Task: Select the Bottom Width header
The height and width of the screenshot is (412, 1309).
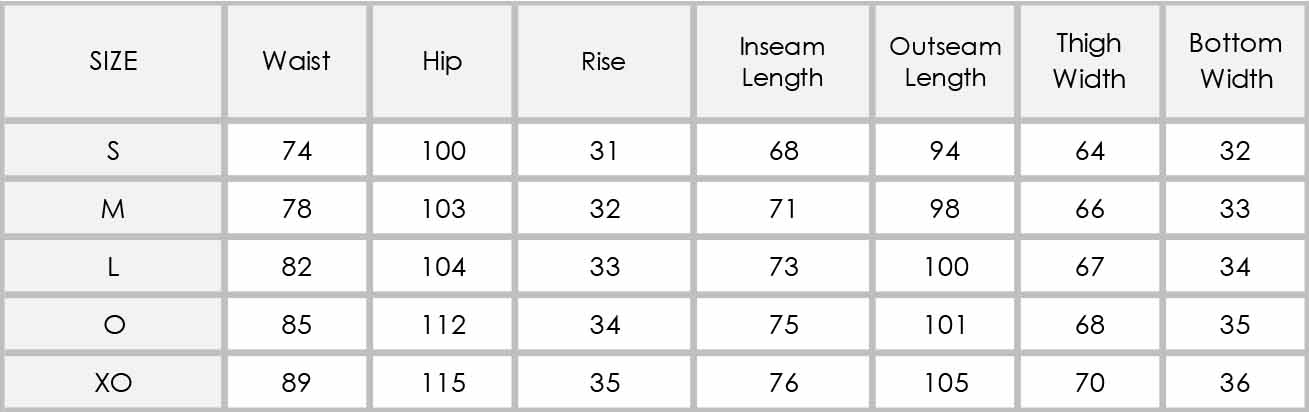Action: pyautogui.click(x=1236, y=61)
